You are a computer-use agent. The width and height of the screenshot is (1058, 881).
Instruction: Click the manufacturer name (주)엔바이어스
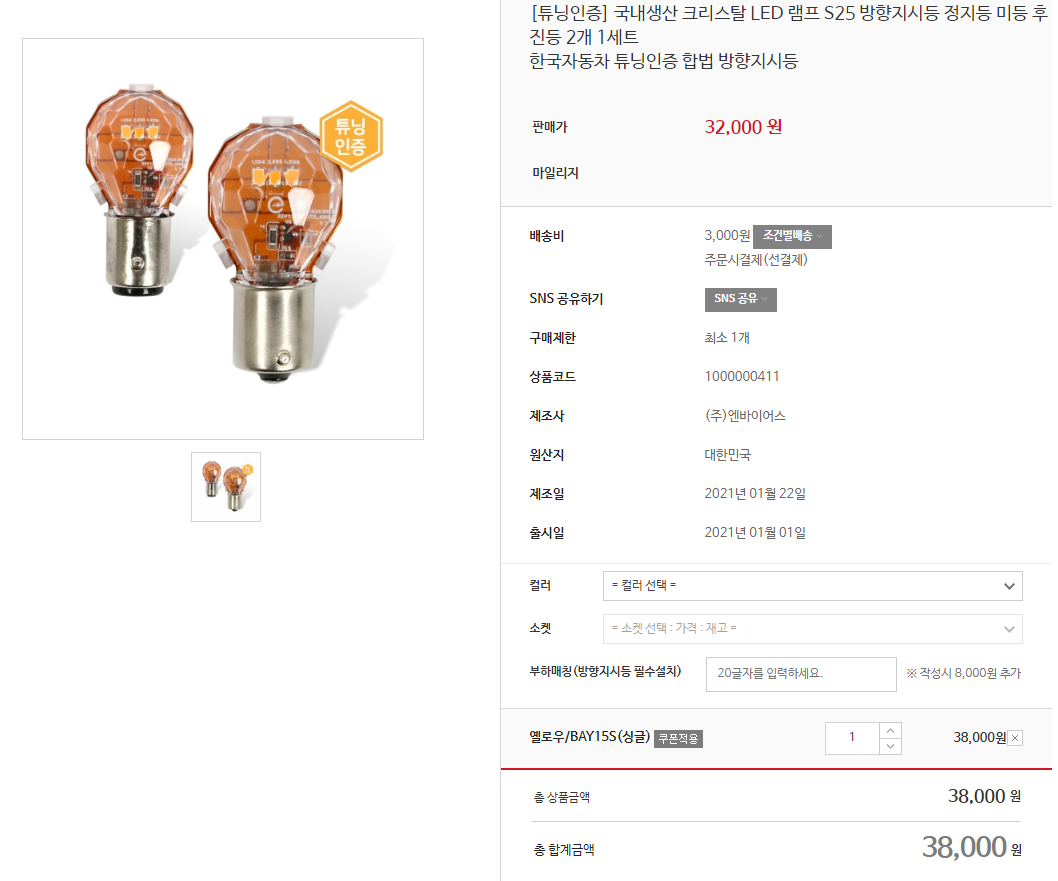745,416
